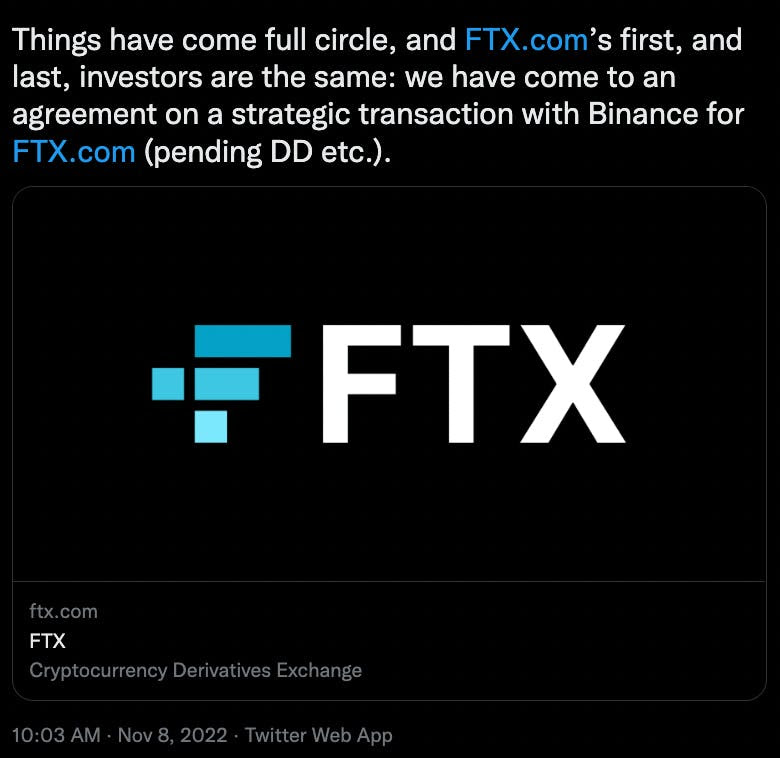Open the FTX.com link before "(pending DD etc.)"

click(x=74, y=152)
